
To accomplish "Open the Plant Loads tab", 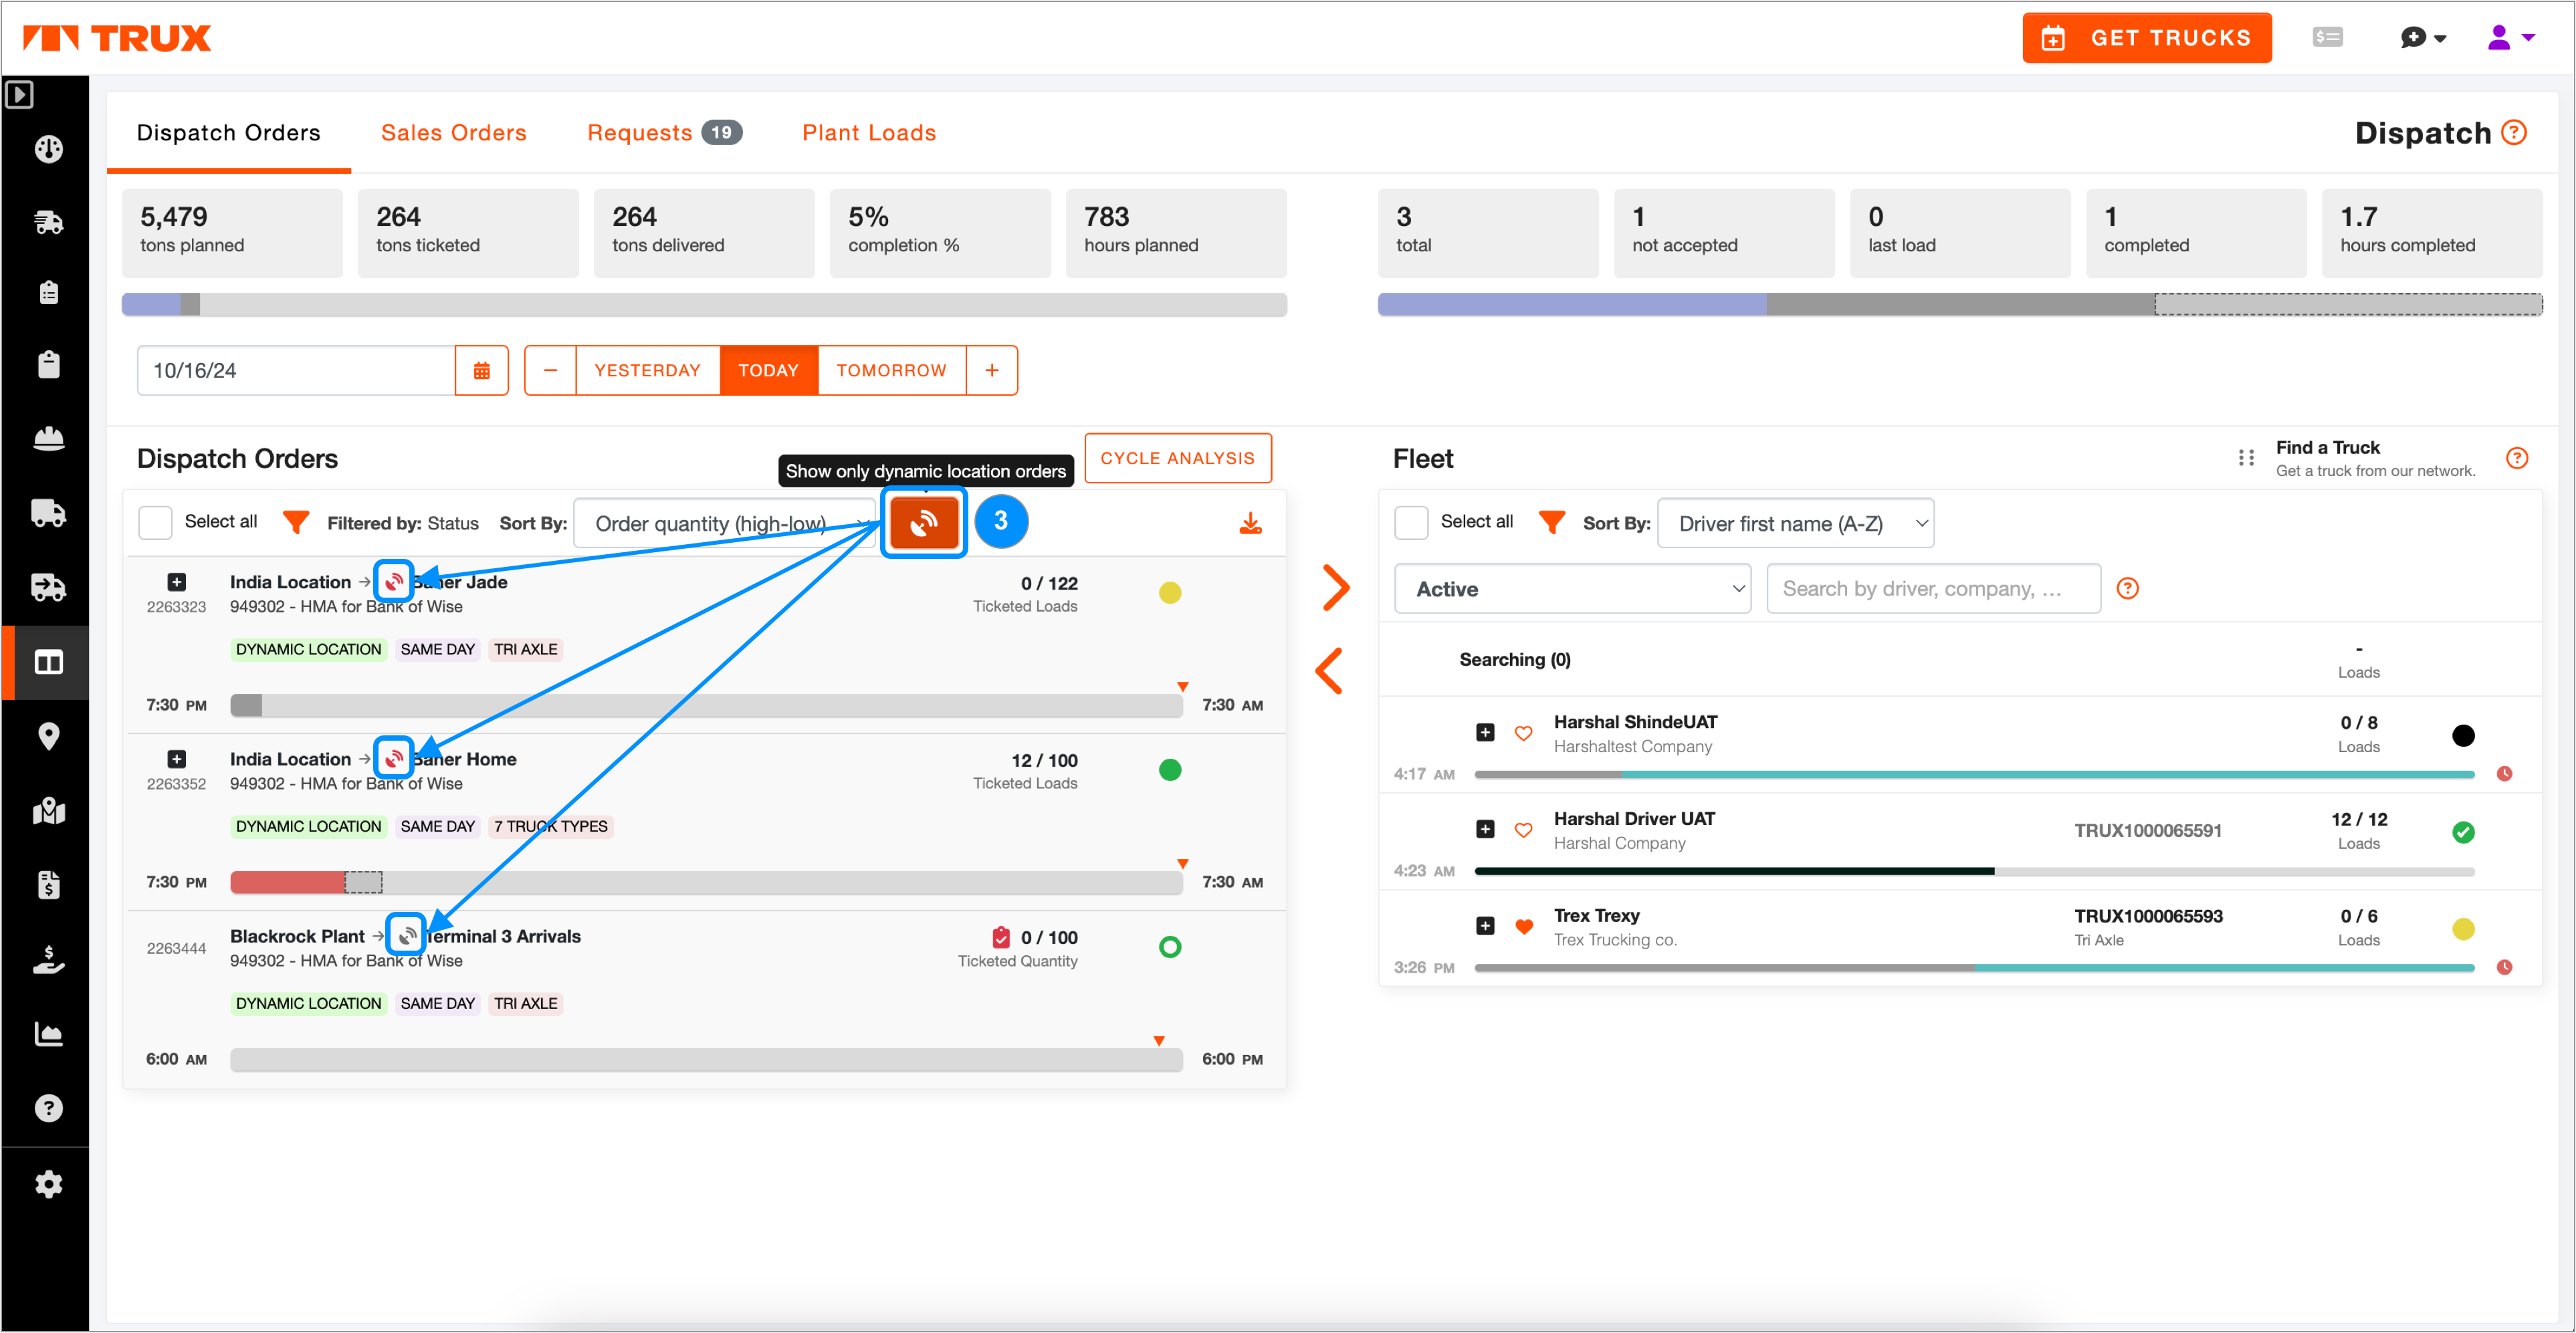I will 868,133.
